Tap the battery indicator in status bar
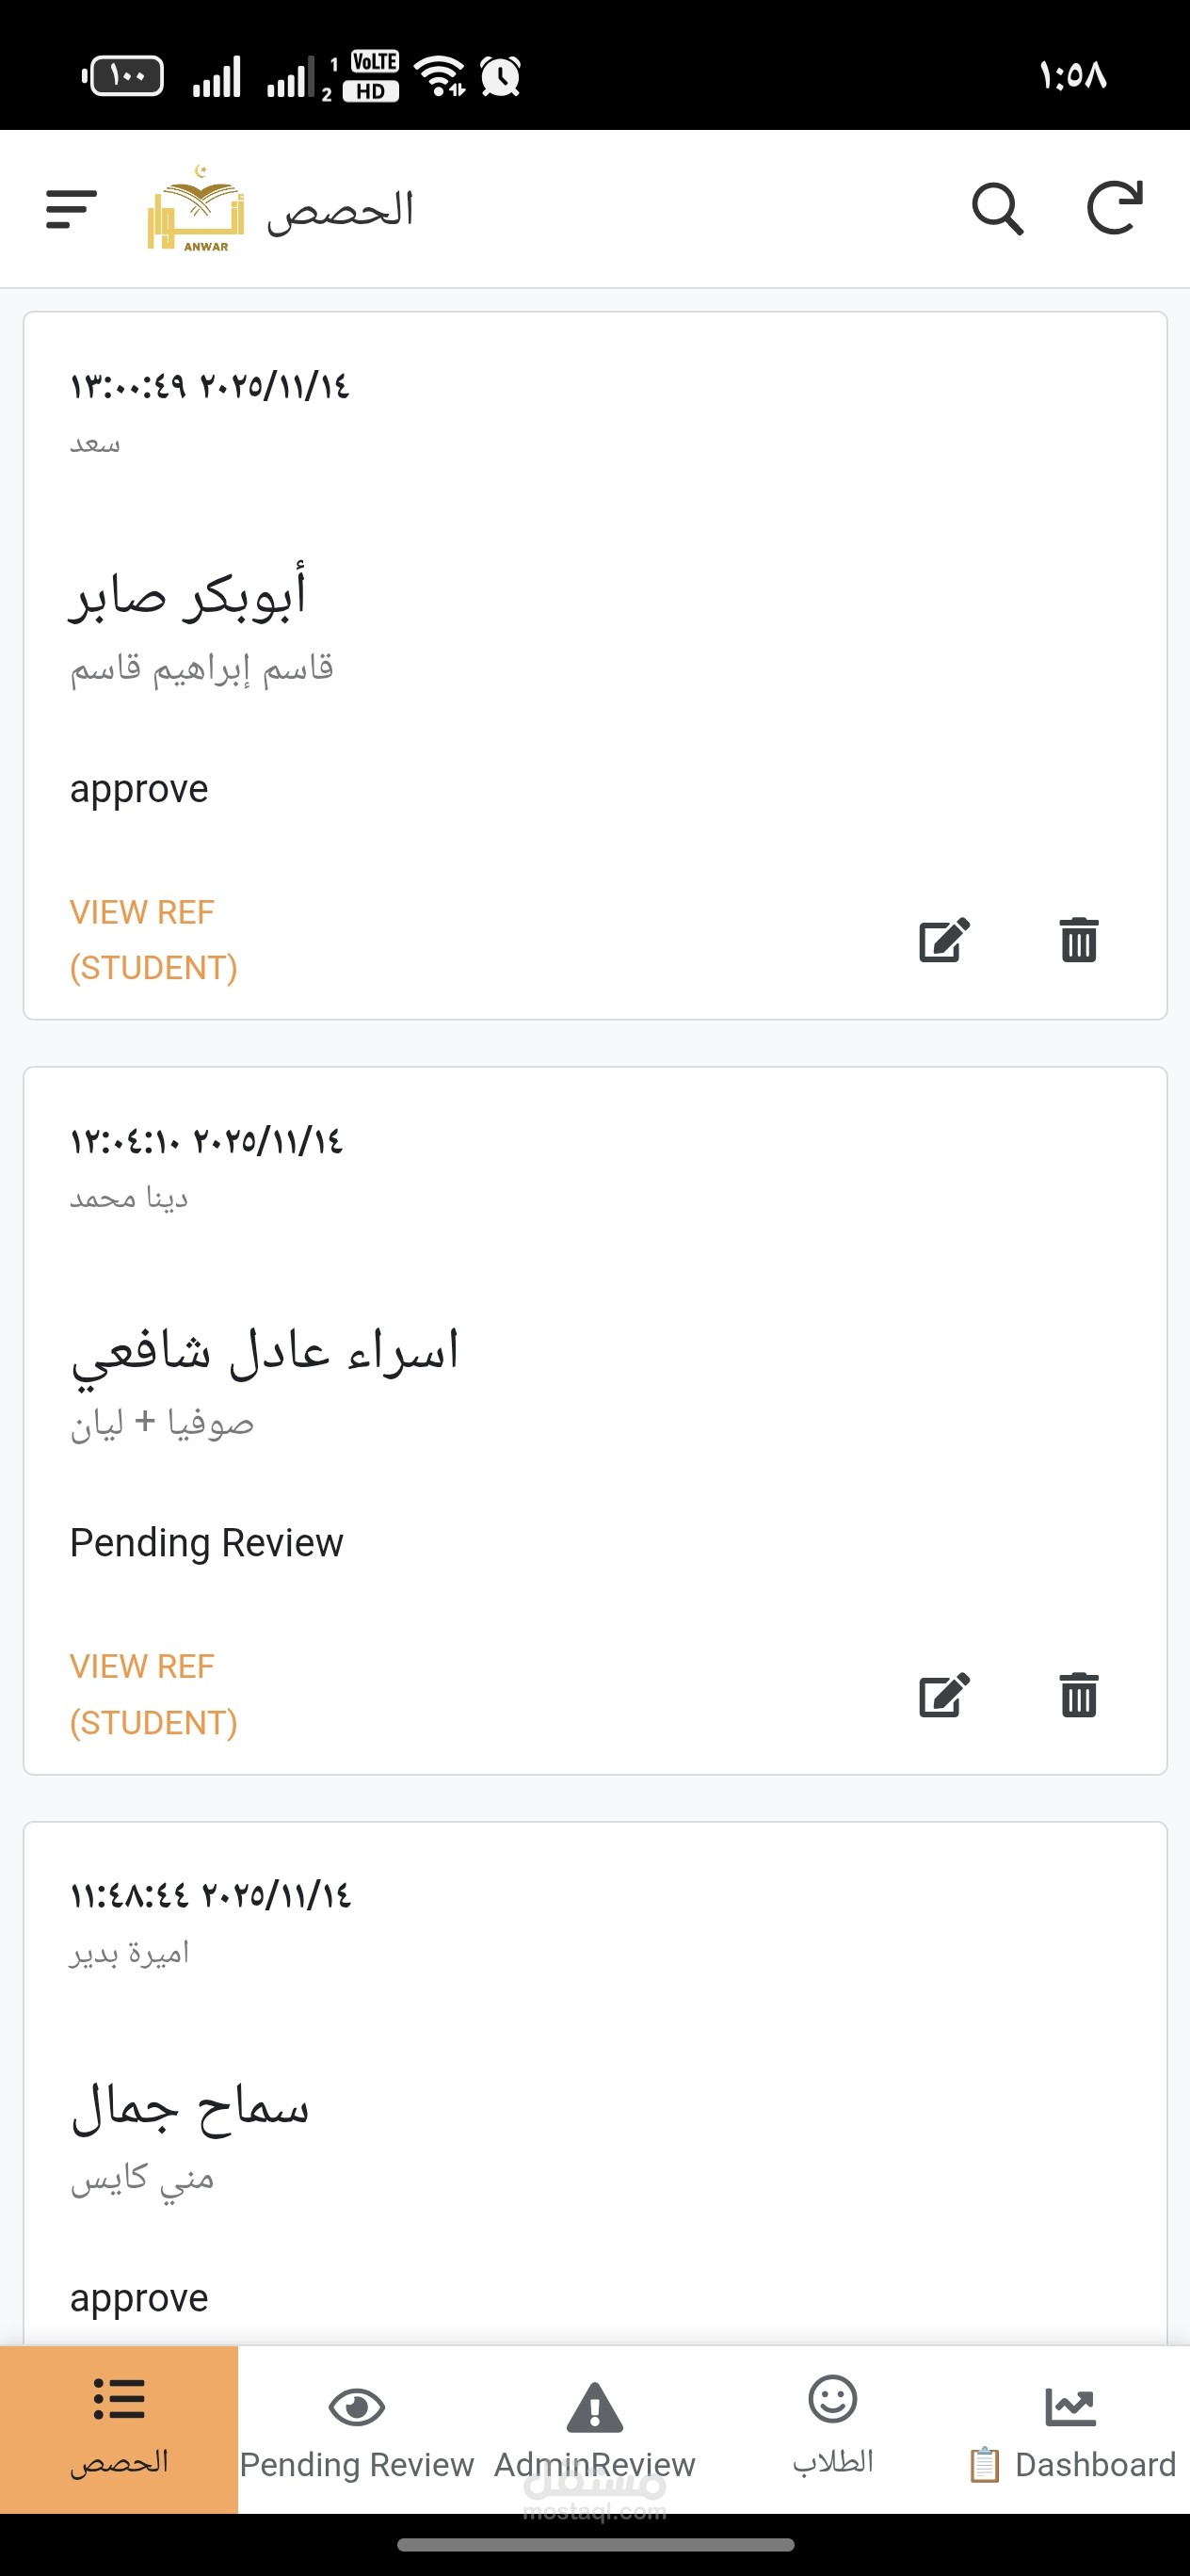The width and height of the screenshot is (1190, 2576). coord(125,76)
